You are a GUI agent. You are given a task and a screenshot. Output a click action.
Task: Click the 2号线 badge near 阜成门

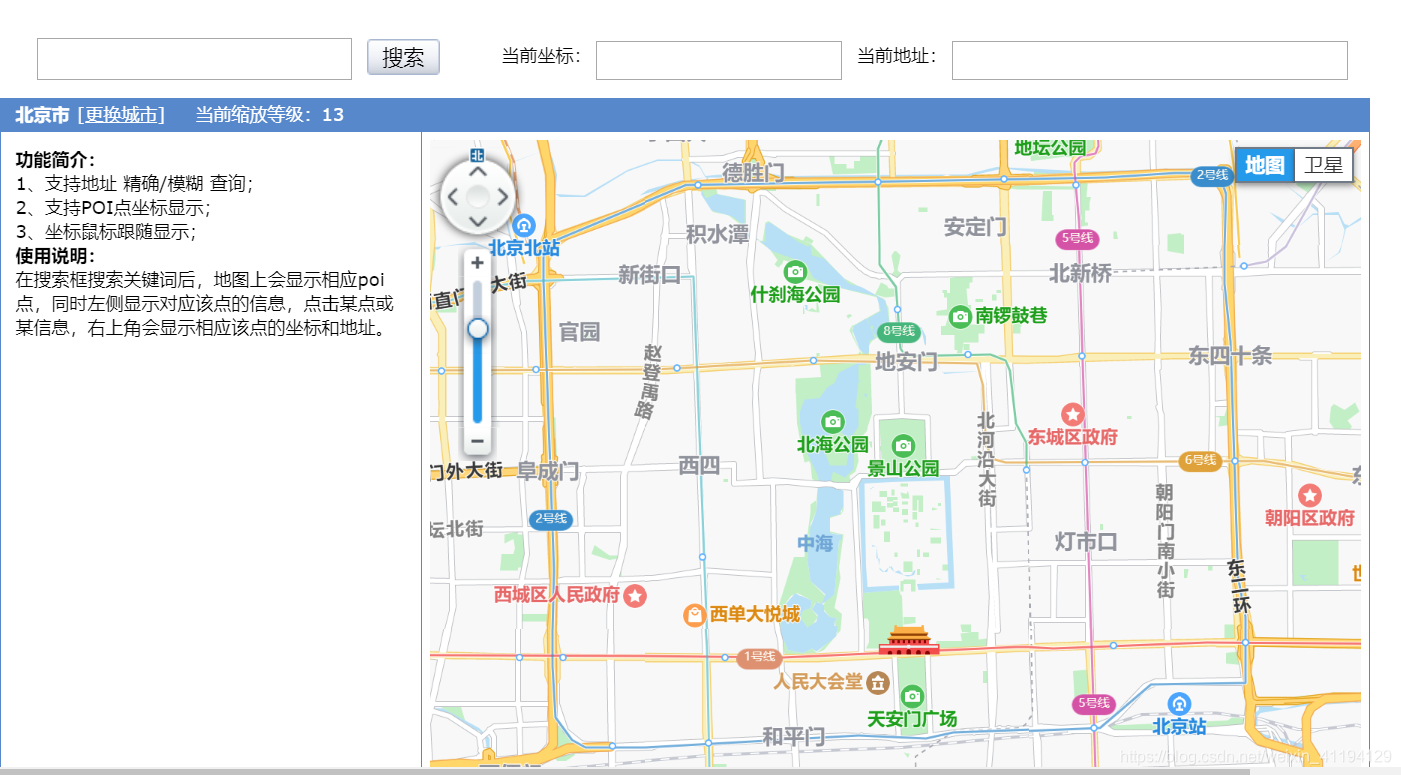[551, 518]
